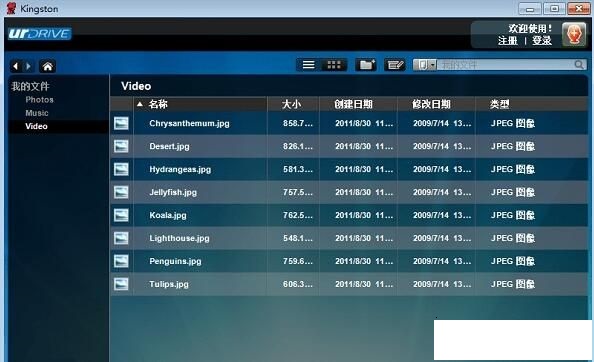
Task: Click the 注册 register link
Action: point(508,41)
